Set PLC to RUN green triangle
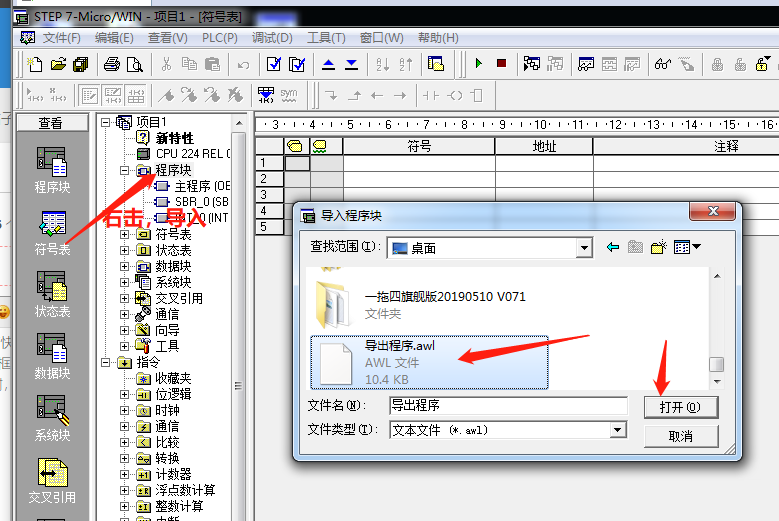The image size is (779, 521). [478, 64]
